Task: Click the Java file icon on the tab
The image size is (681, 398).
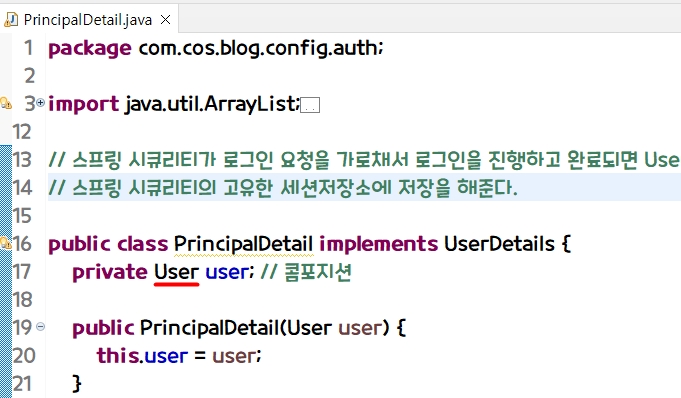Action: point(11,20)
